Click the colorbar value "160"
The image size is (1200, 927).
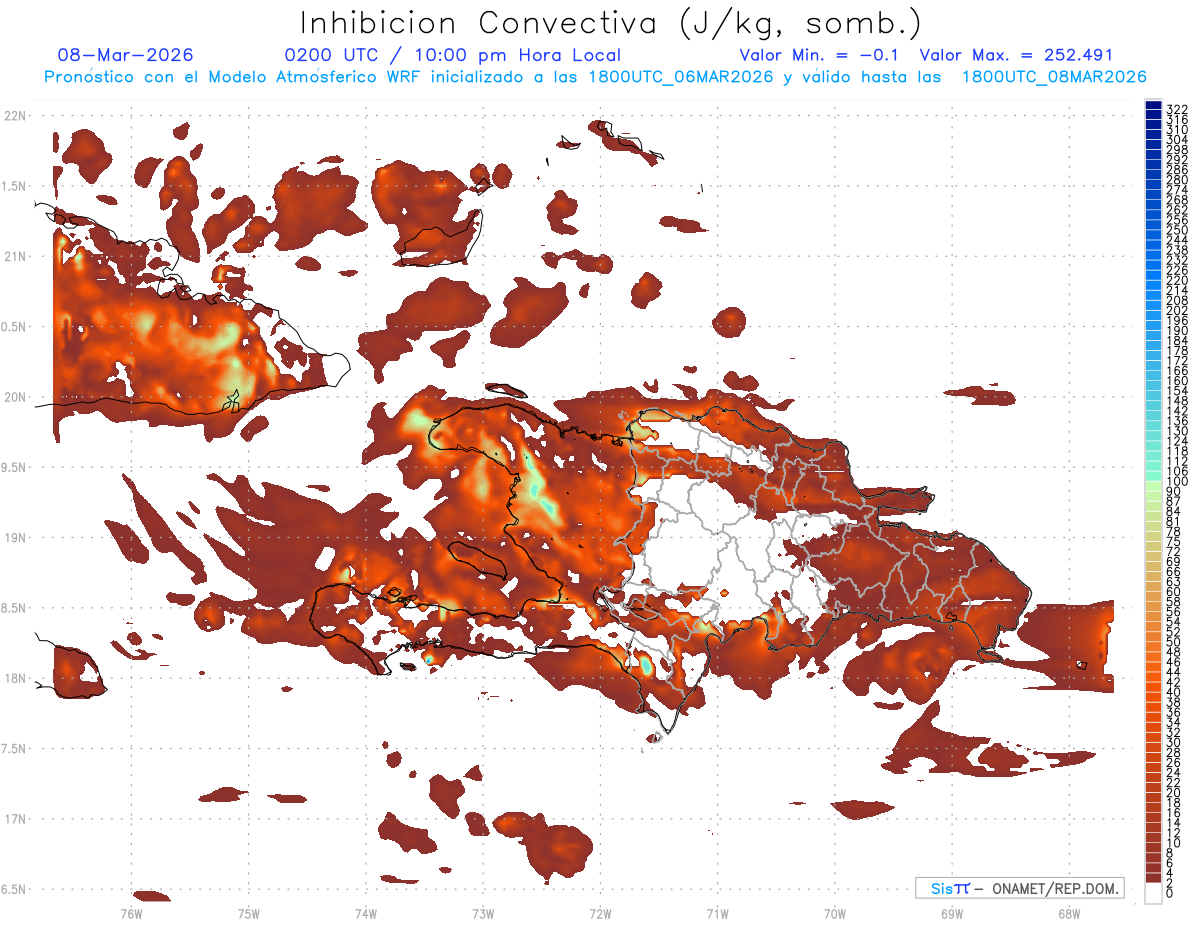1176,381
